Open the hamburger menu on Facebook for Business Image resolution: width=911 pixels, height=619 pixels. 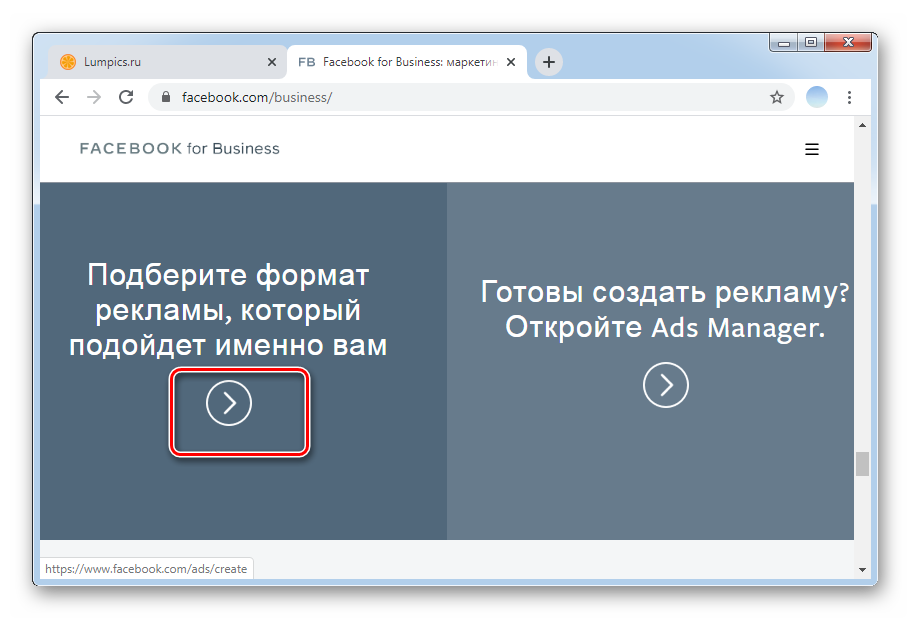click(x=812, y=149)
